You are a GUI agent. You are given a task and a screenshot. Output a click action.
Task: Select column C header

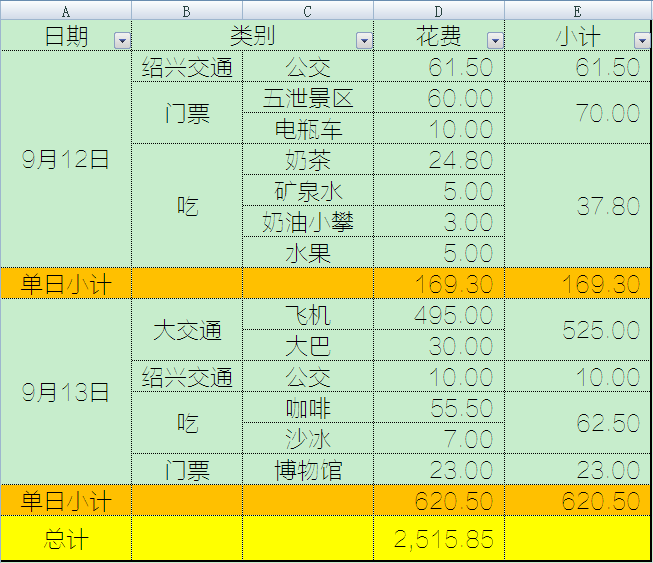pyautogui.click(x=308, y=11)
